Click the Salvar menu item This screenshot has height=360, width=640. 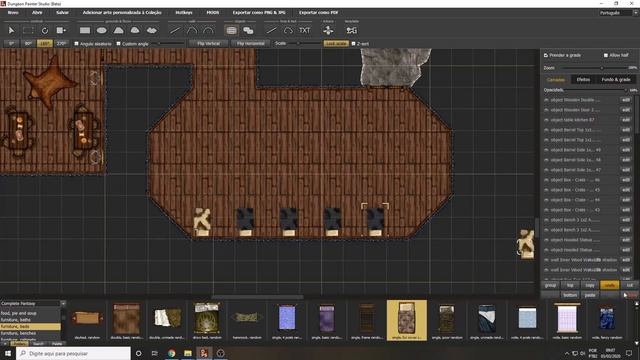tap(62, 13)
